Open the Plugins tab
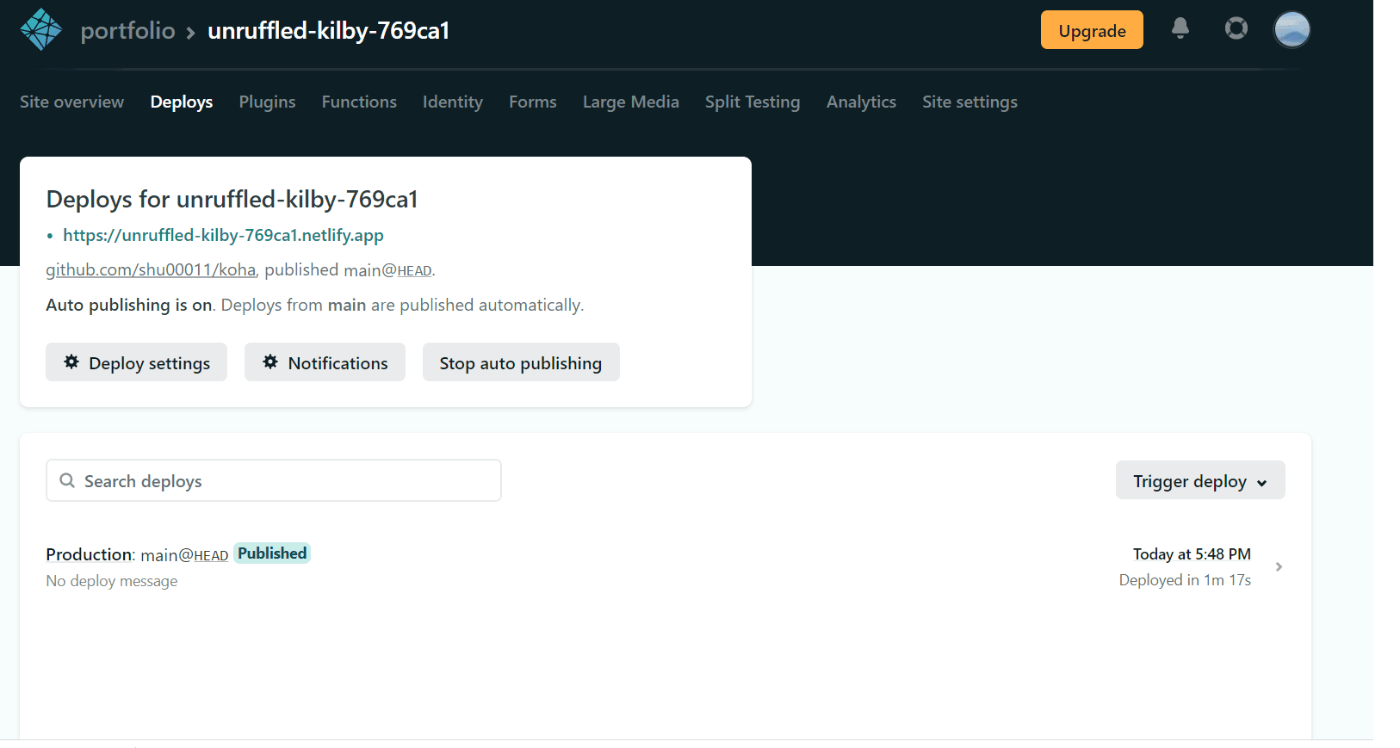 click(267, 102)
